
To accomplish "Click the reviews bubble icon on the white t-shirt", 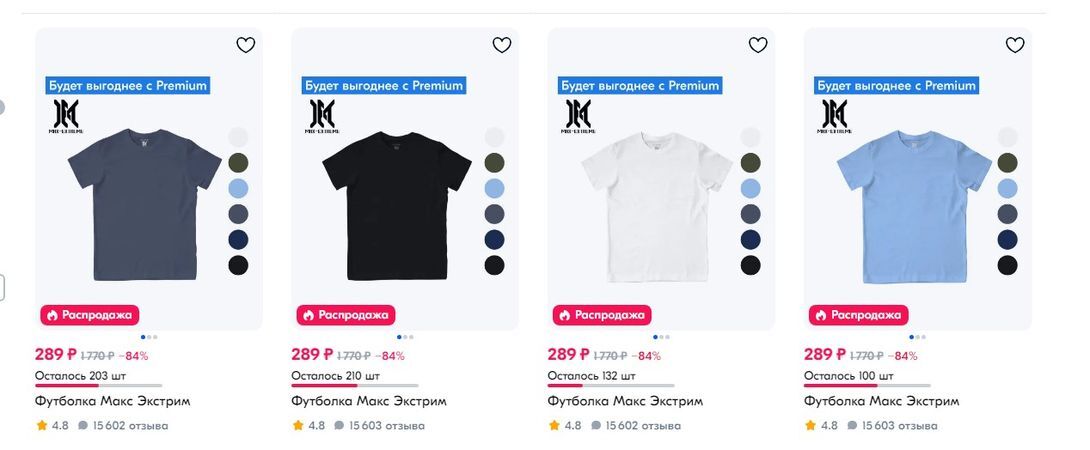I will (x=596, y=425).
